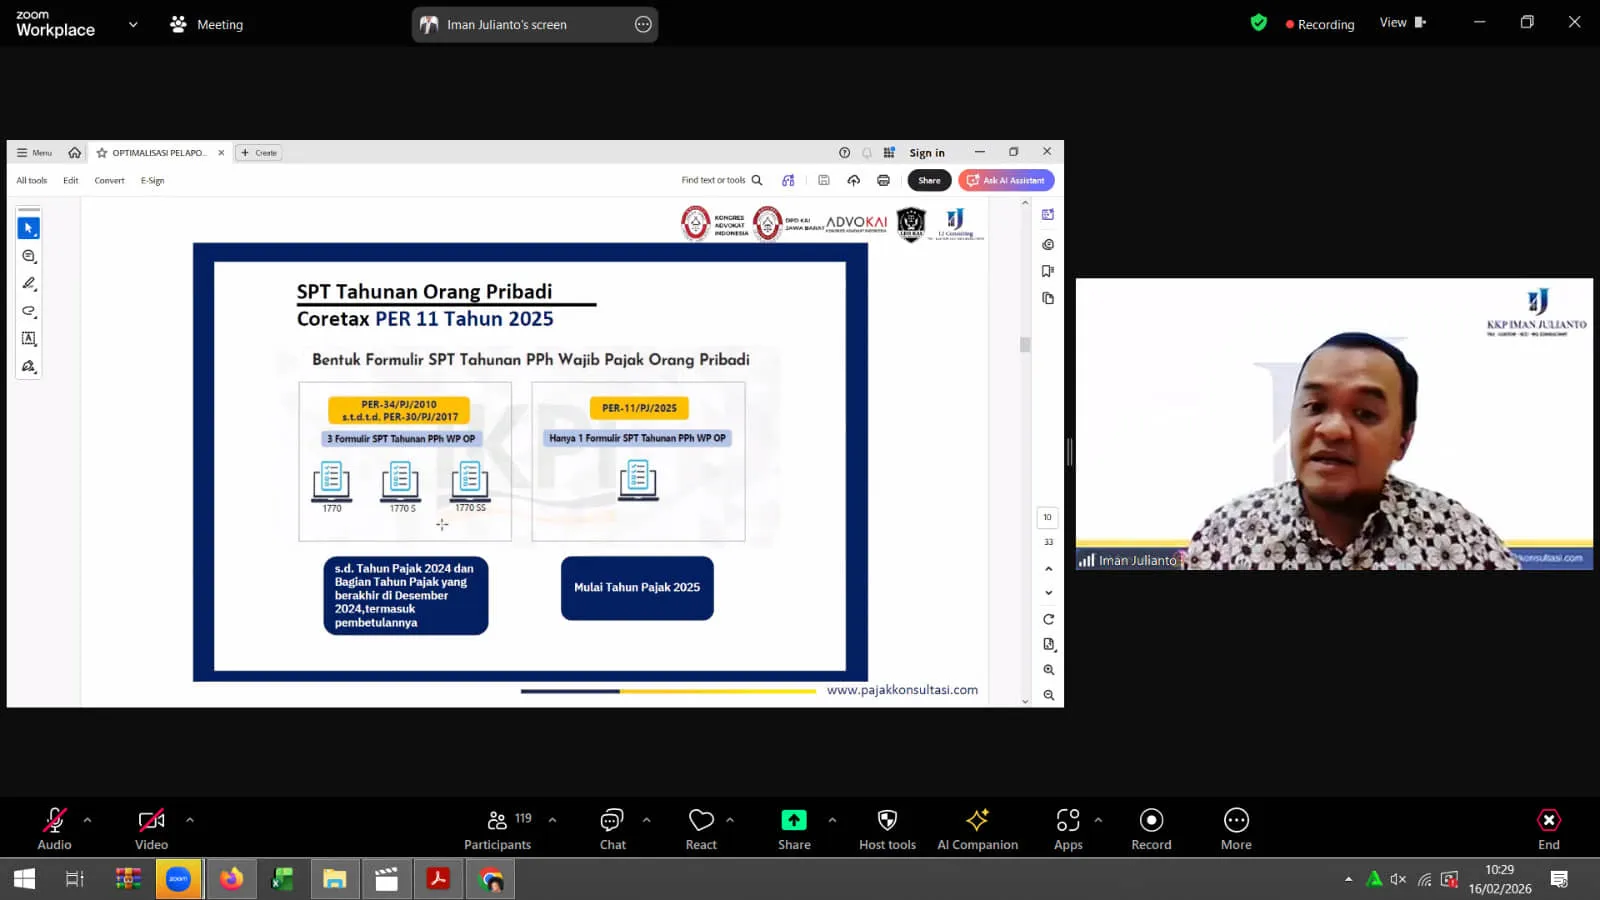Open Firefox from the Windows taskbar
This screenshot has height=900, width=1600.
(x=231, y=879)
